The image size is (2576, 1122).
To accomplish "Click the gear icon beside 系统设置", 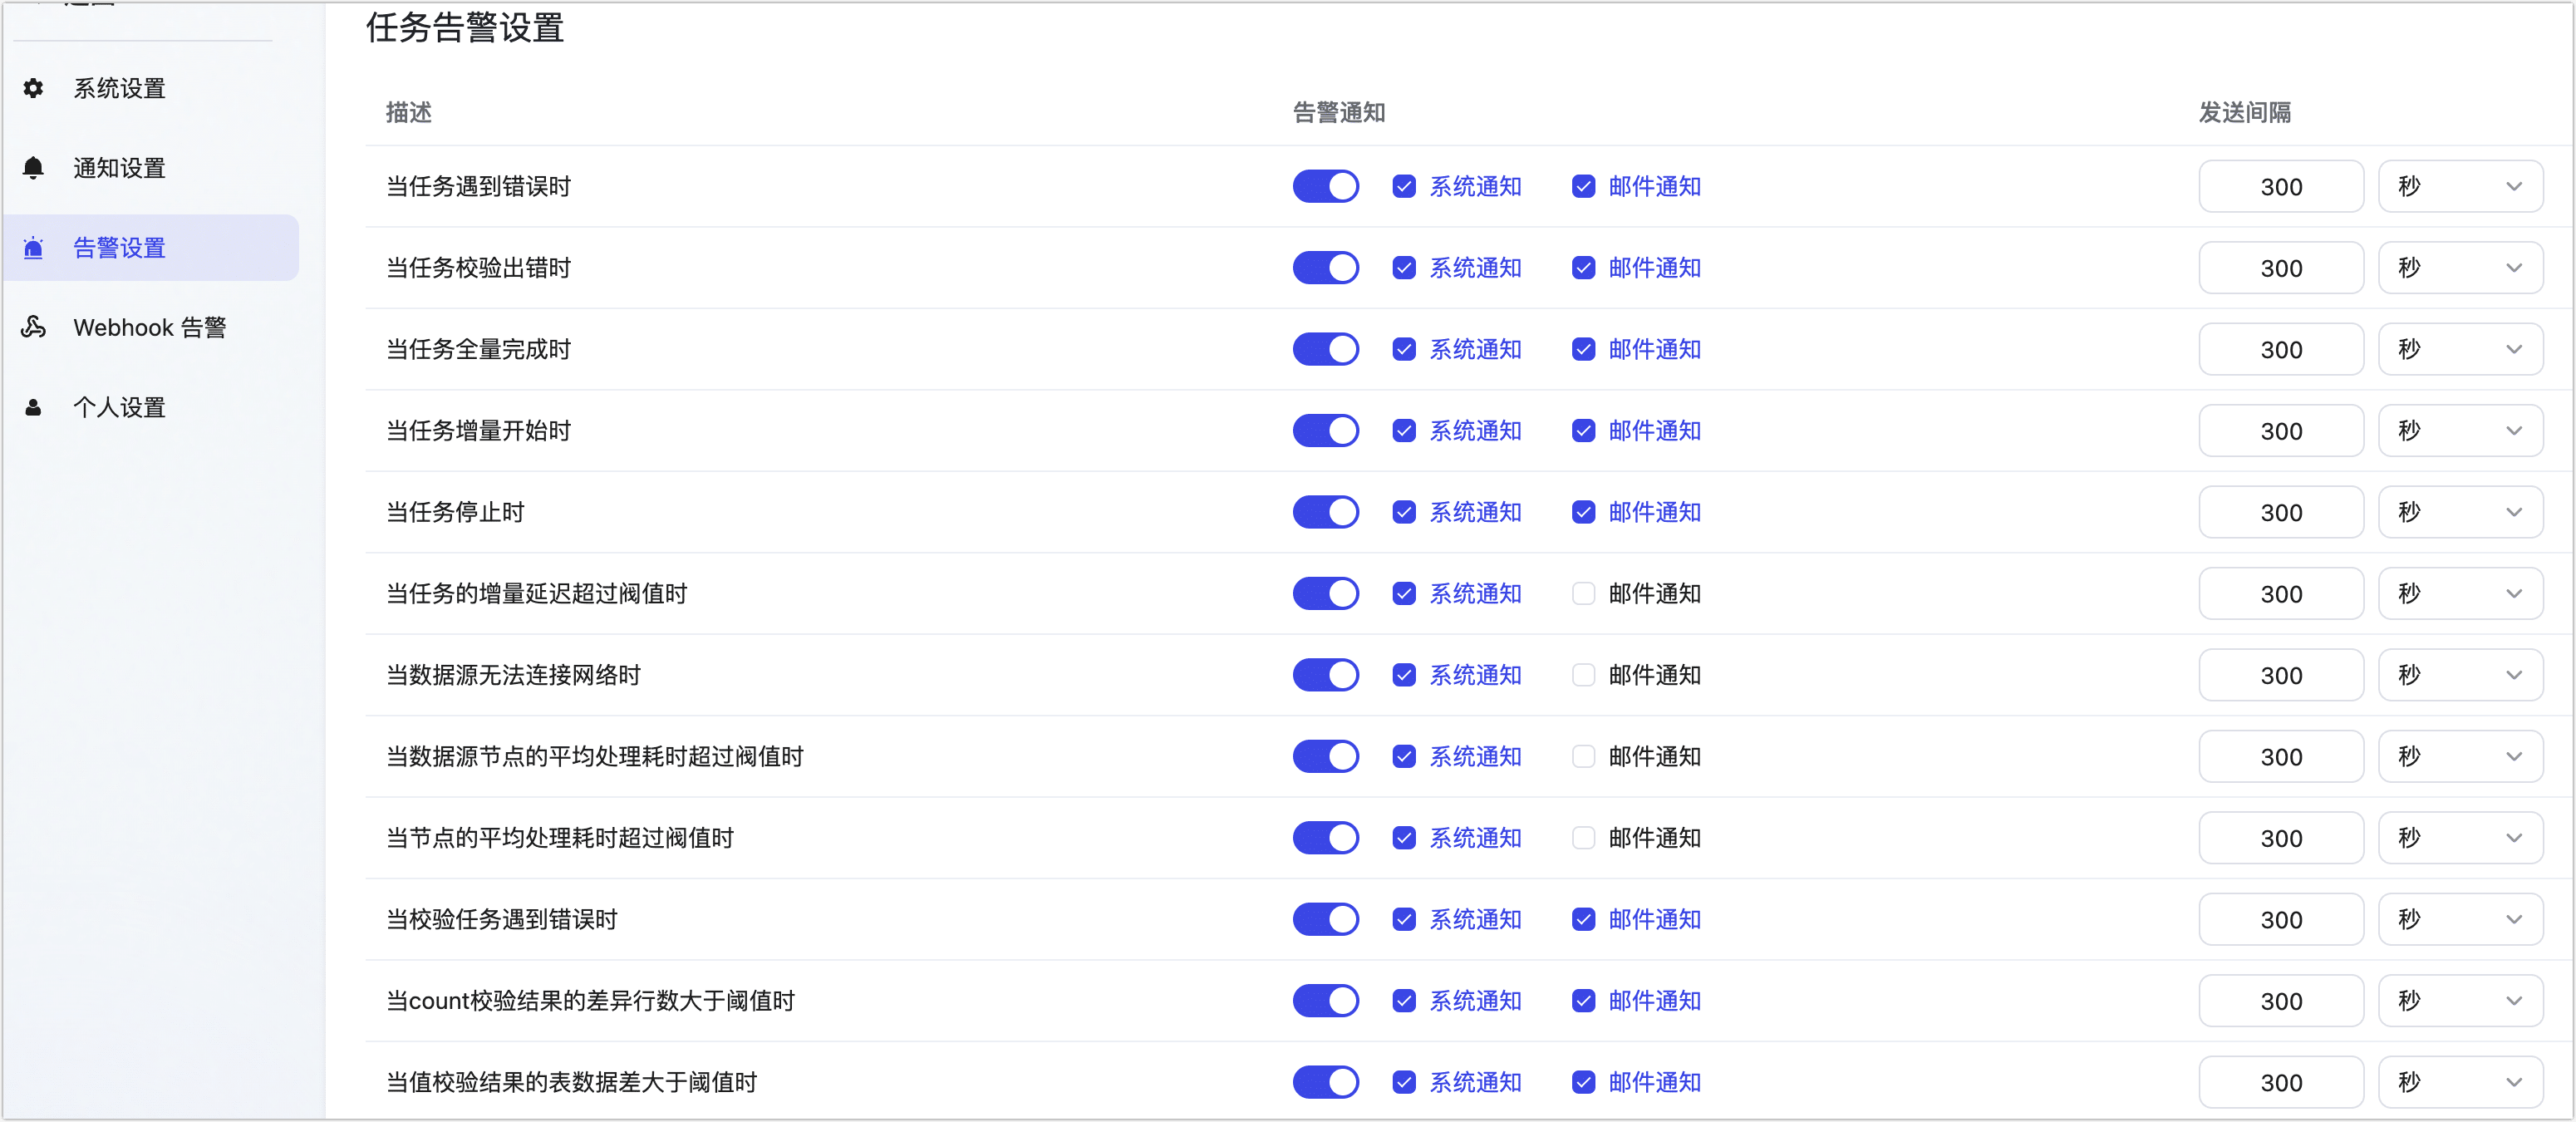I will click(x=33, y=88).
